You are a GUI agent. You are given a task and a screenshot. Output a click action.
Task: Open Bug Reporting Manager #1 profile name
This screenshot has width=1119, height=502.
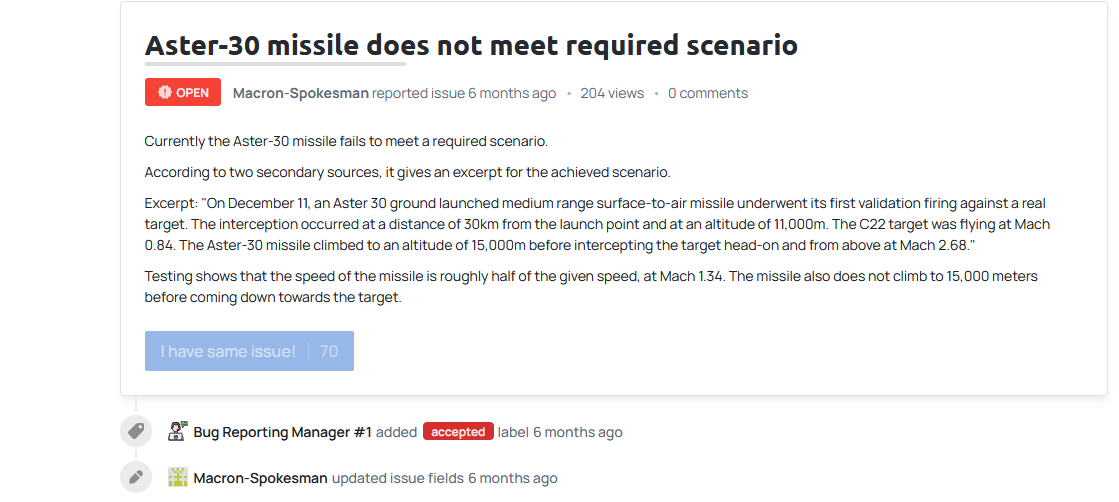coord(283,432)
